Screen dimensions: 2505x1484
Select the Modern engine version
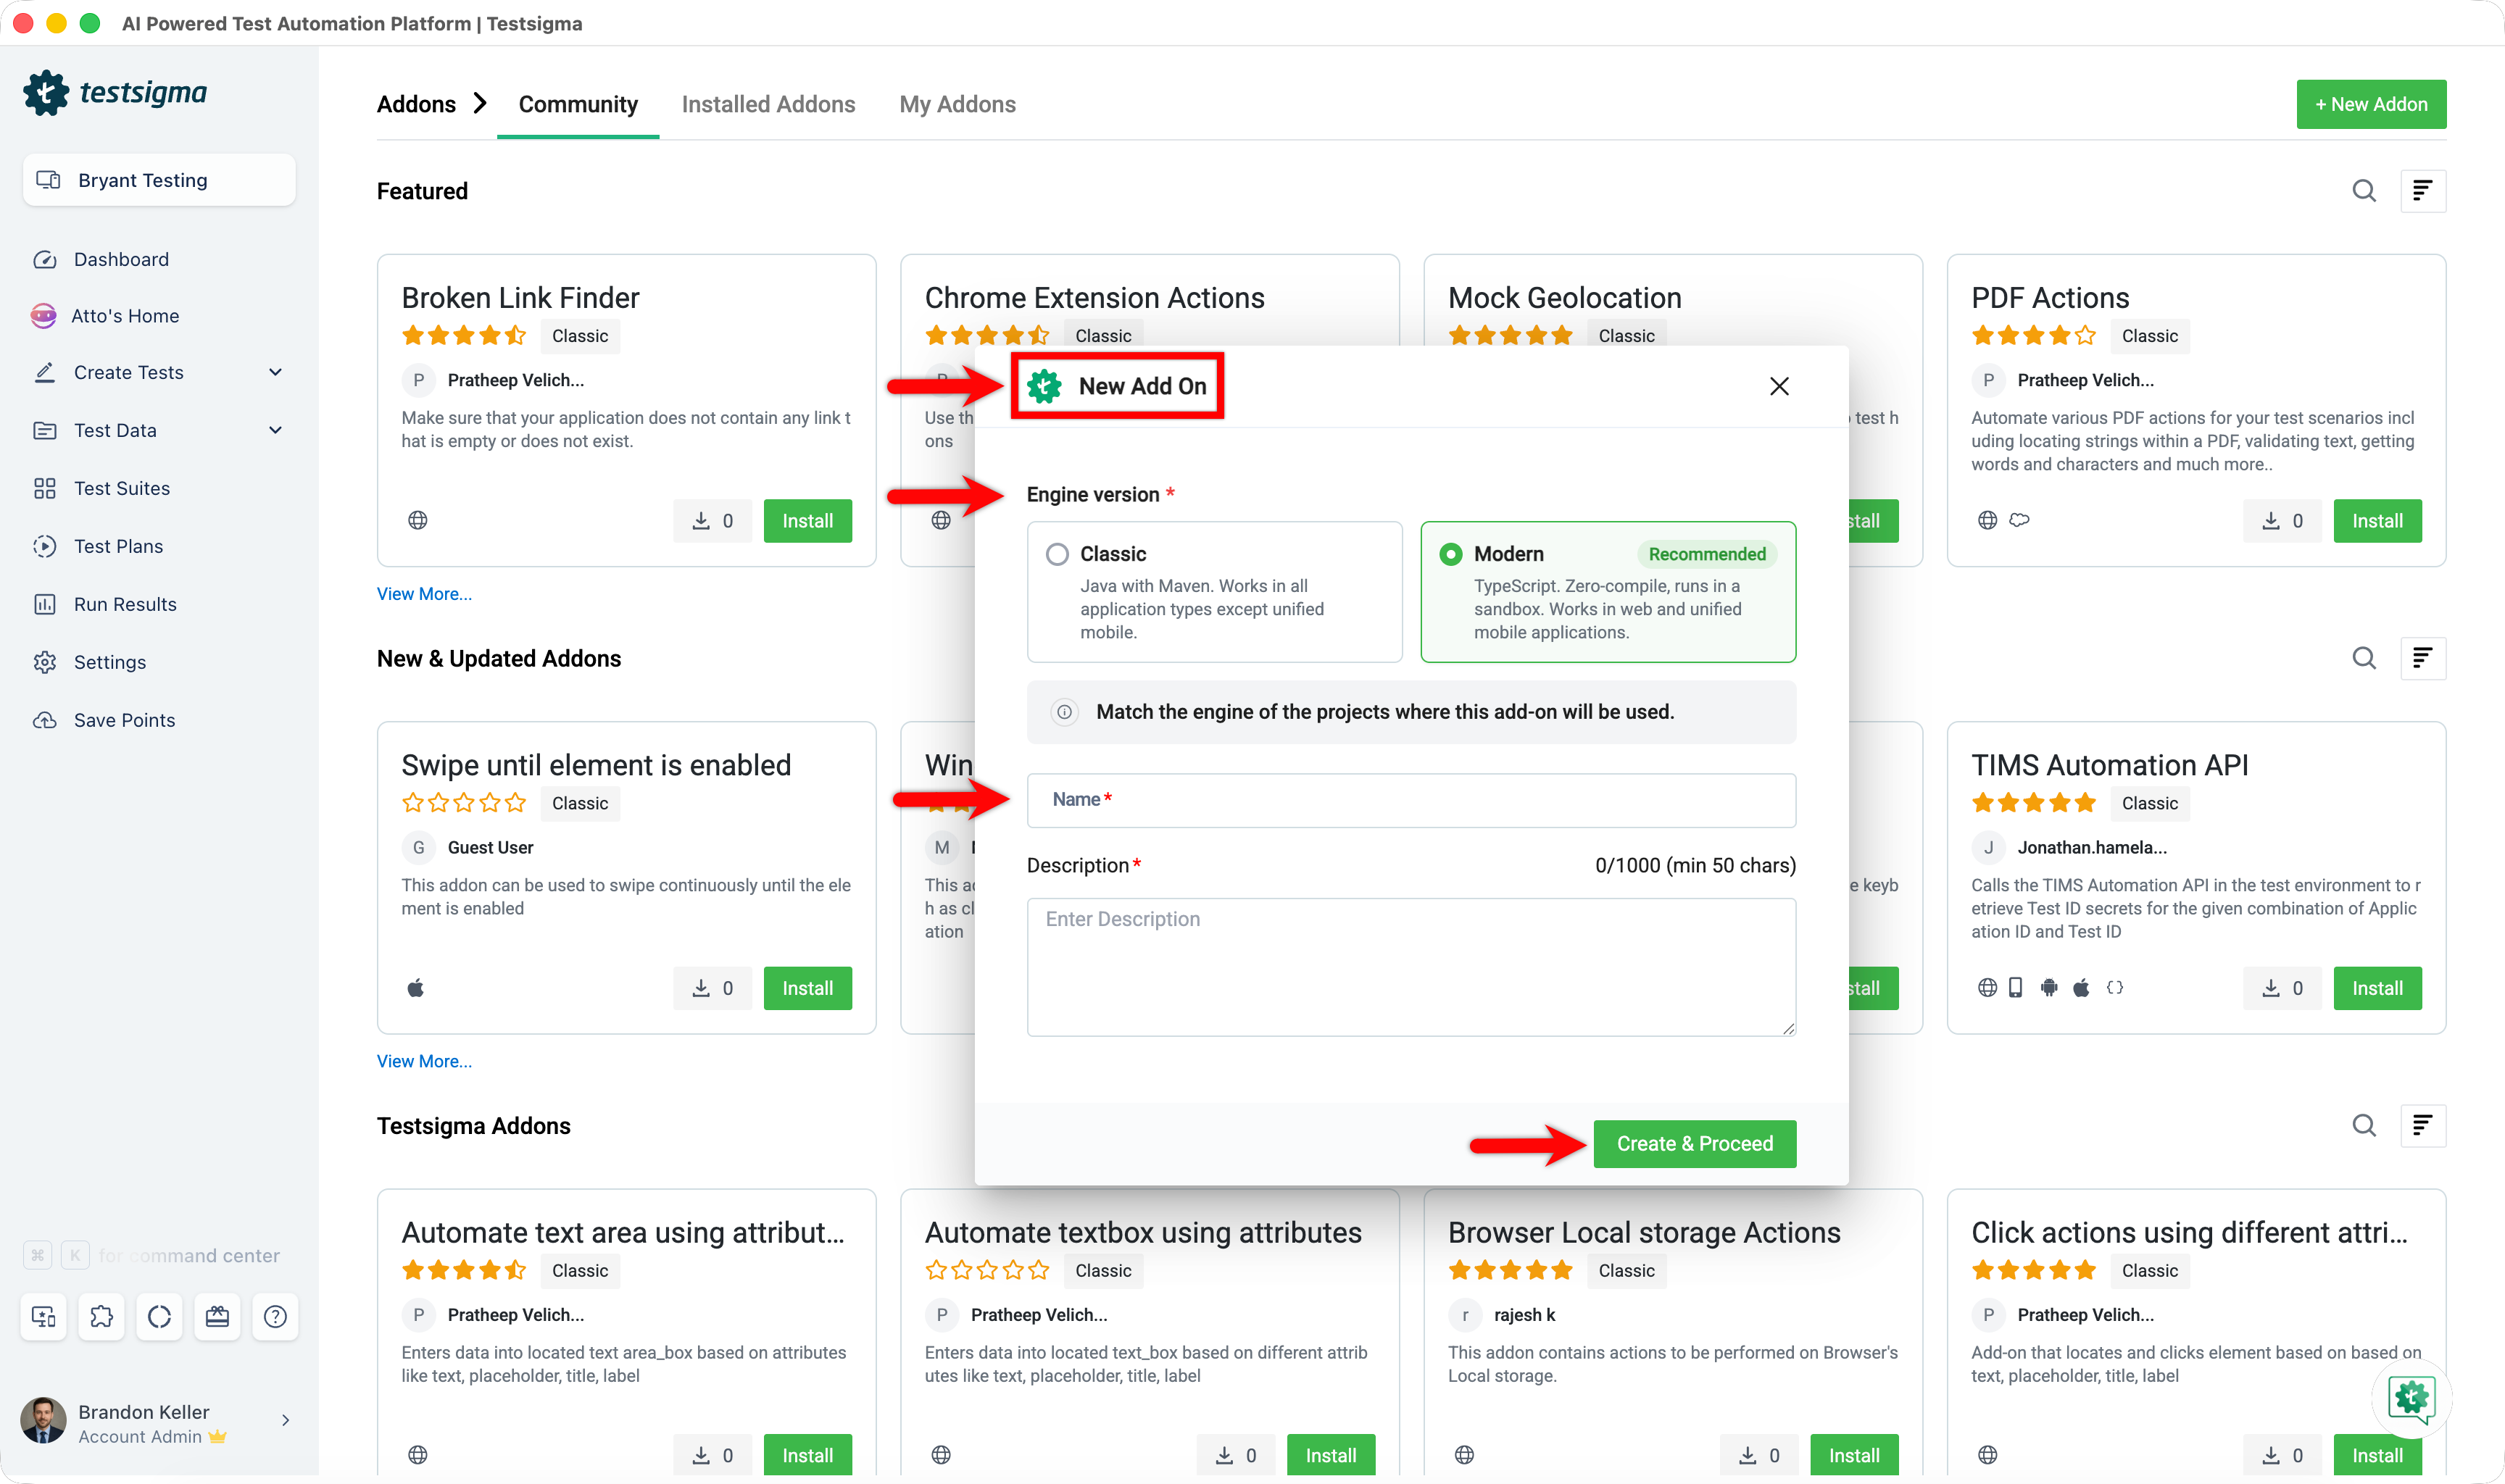click(1607, 592)
